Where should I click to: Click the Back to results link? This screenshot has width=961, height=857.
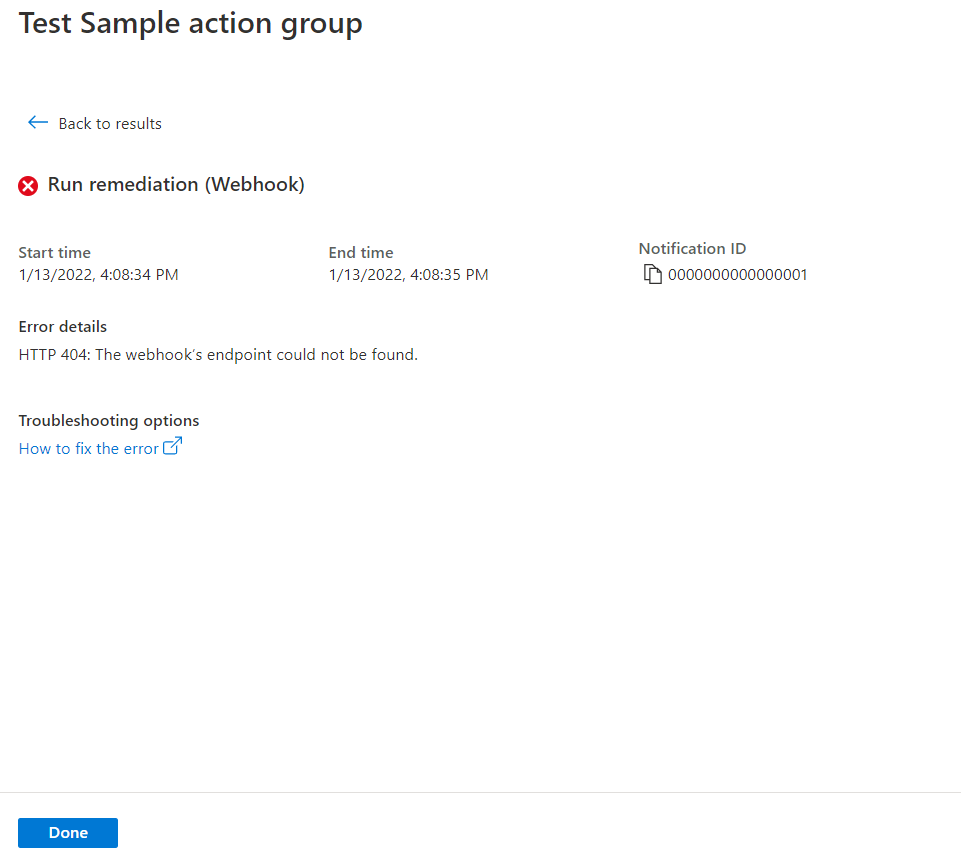110,124
